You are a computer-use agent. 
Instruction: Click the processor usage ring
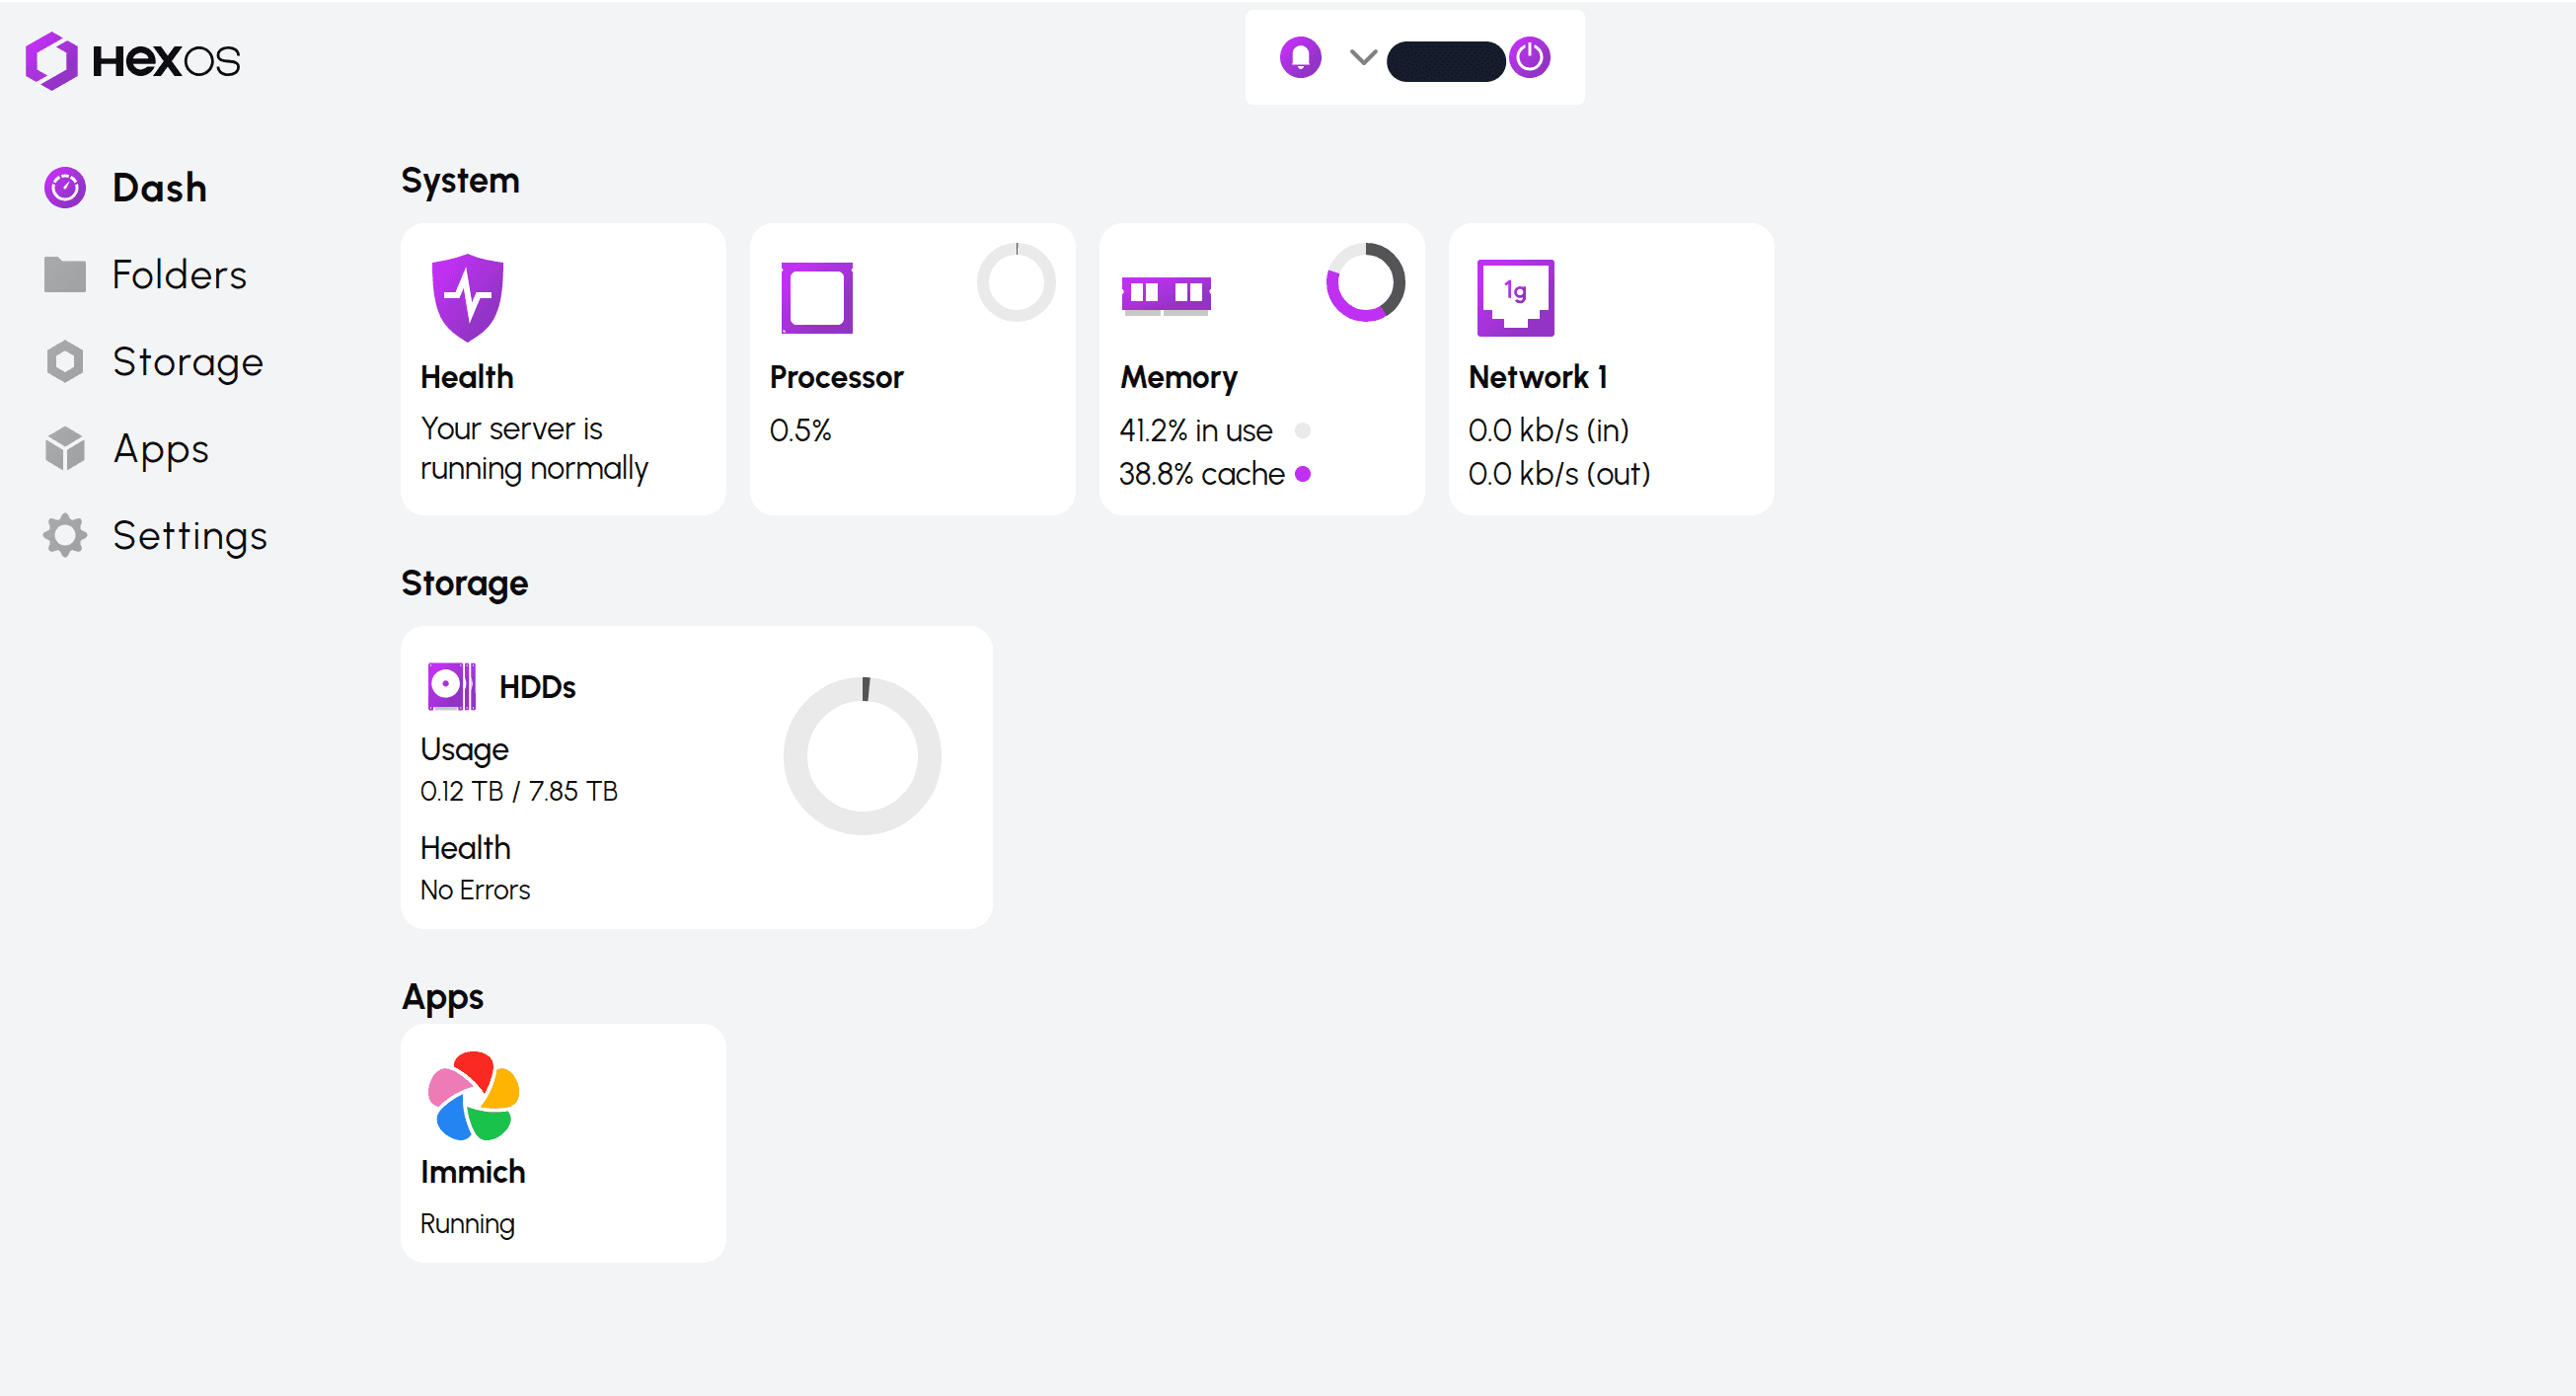click(1016, 282)
